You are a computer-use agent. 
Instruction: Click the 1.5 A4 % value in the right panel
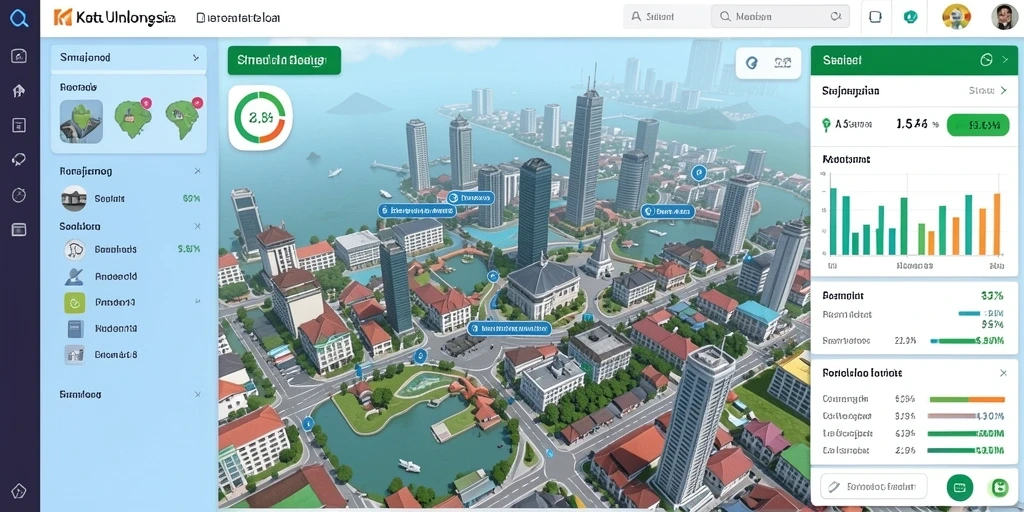917,123
